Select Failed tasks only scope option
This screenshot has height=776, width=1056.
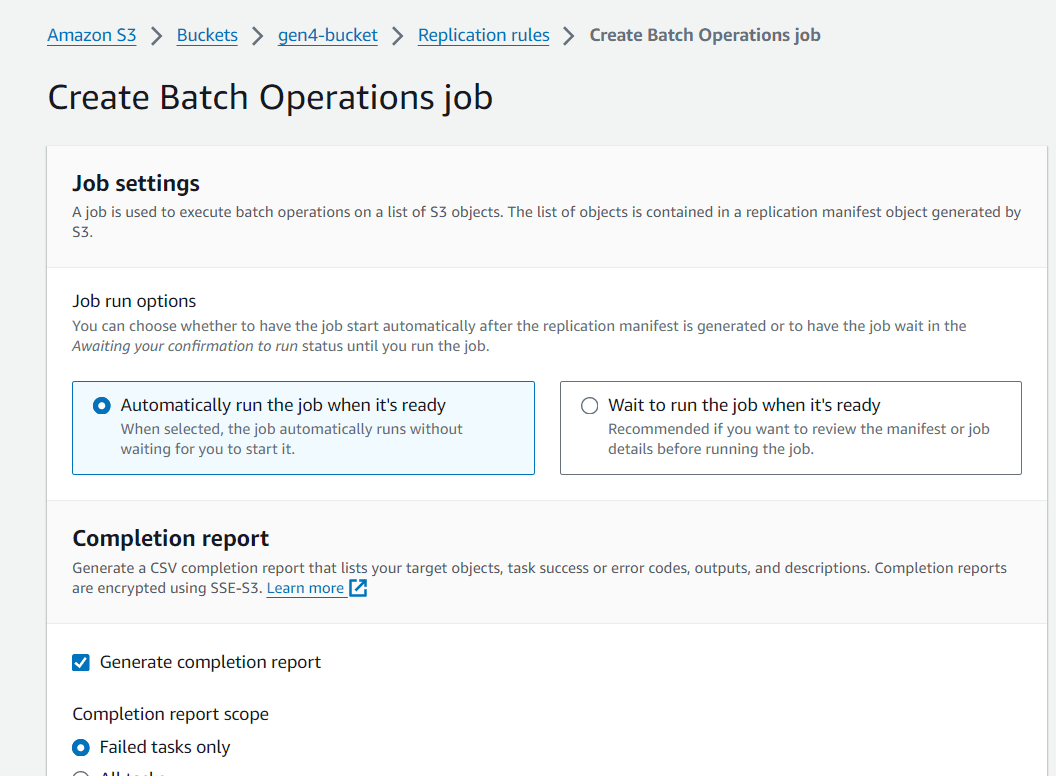tap(81, 748)
